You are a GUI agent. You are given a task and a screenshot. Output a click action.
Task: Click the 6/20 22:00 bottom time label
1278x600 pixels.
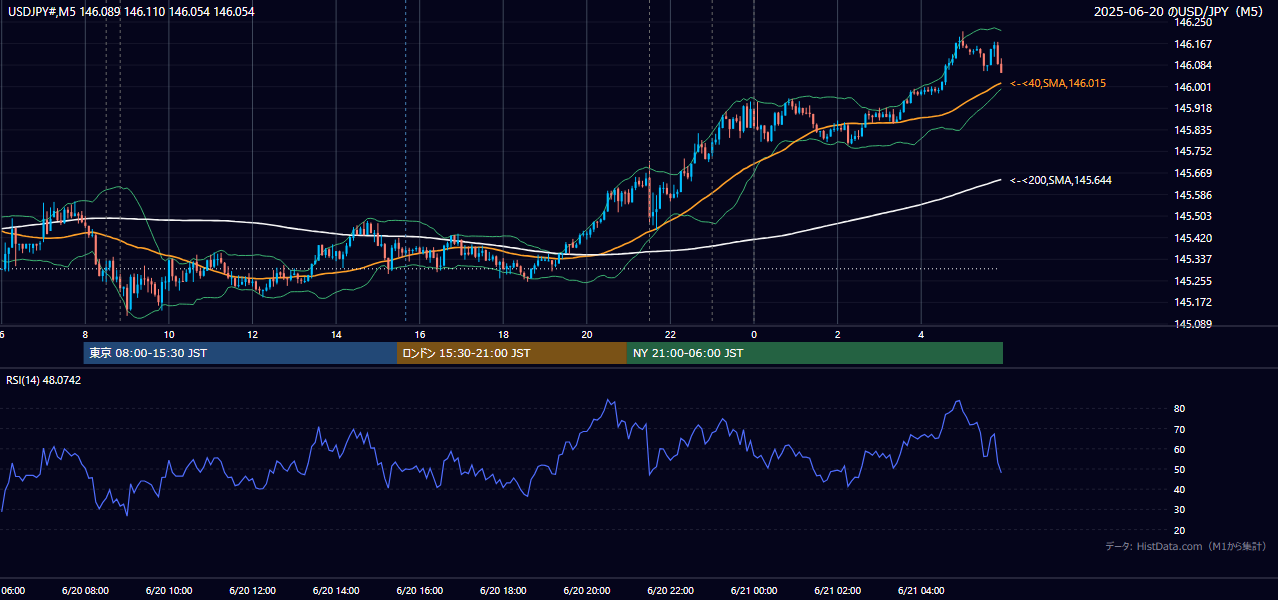(x=670, y=591)
